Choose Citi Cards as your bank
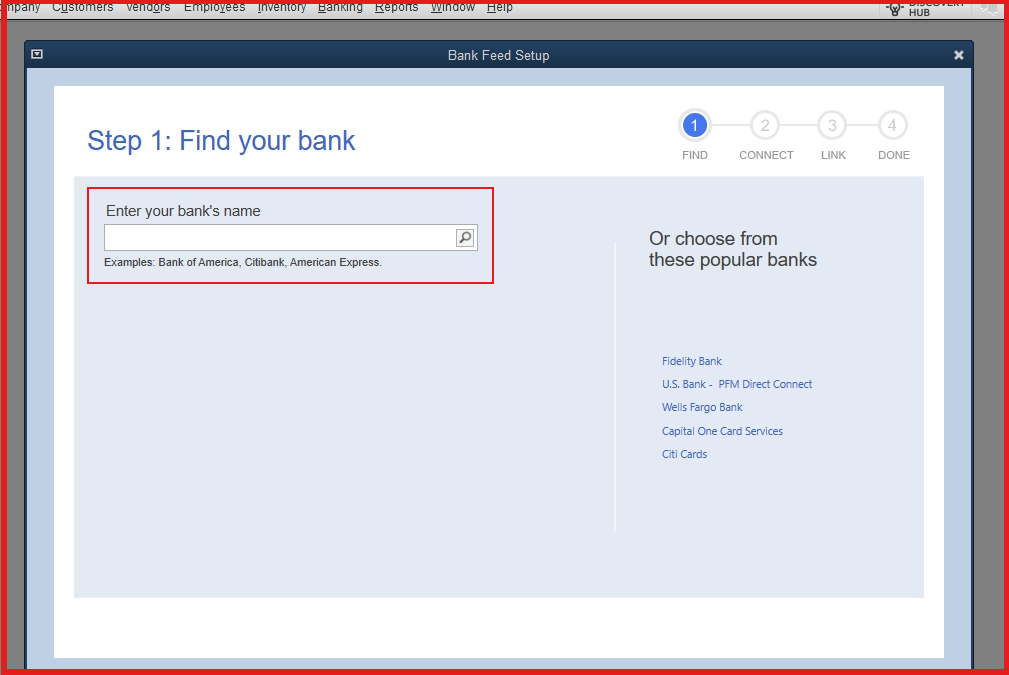This screenshot has height=675, width=1009. coord(683,453)
